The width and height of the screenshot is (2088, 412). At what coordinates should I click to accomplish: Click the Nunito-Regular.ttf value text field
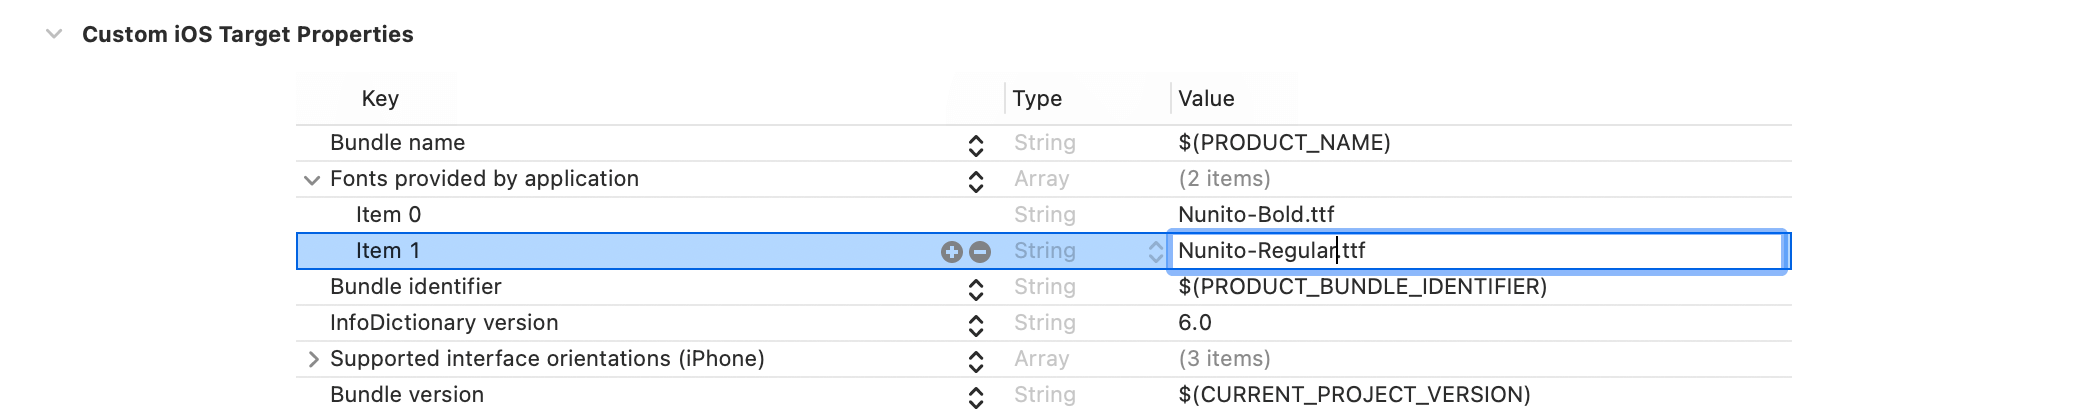[1476, 251]
